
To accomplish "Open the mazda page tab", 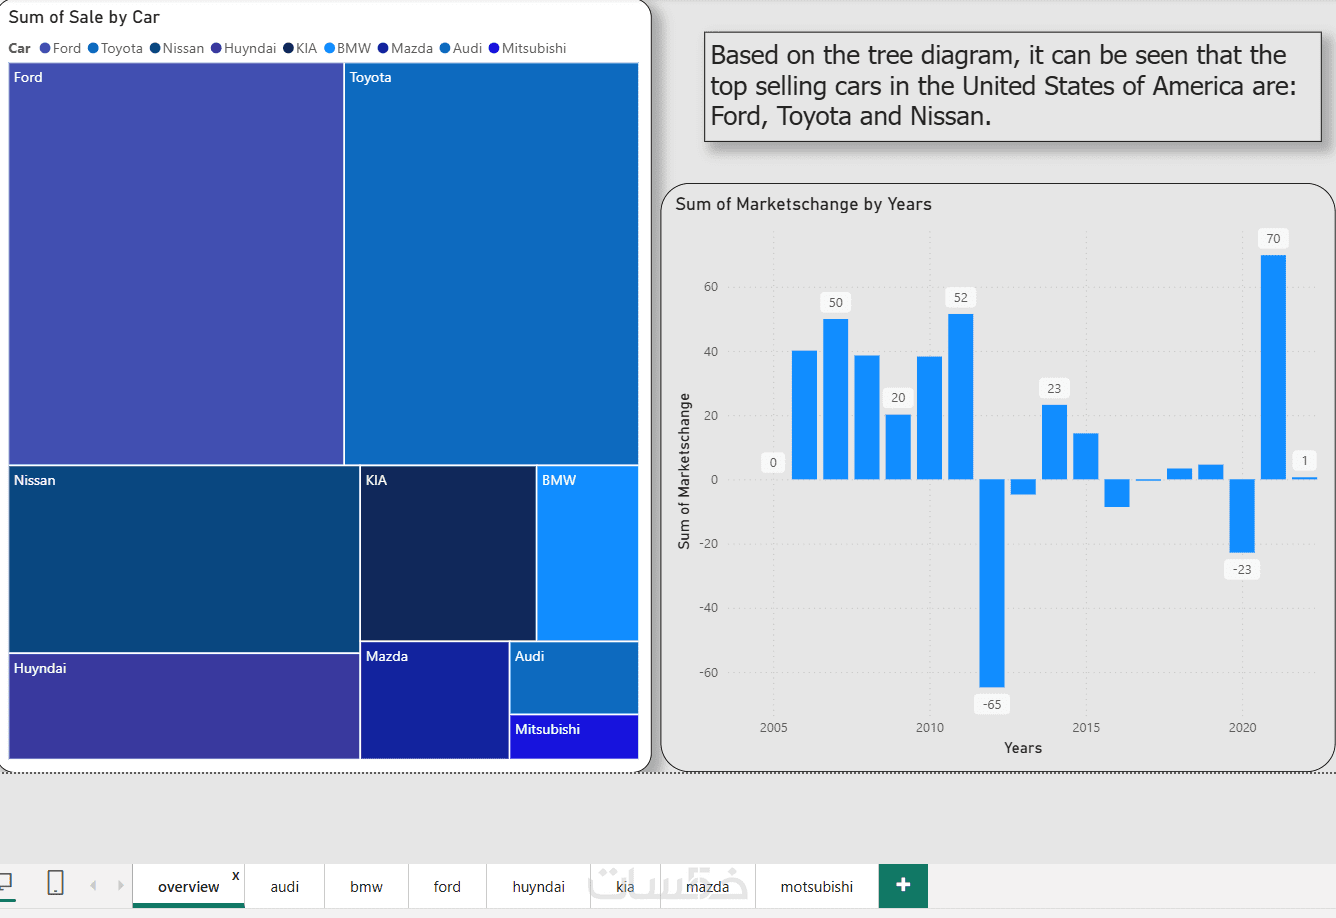I will [x=707, y=886].
